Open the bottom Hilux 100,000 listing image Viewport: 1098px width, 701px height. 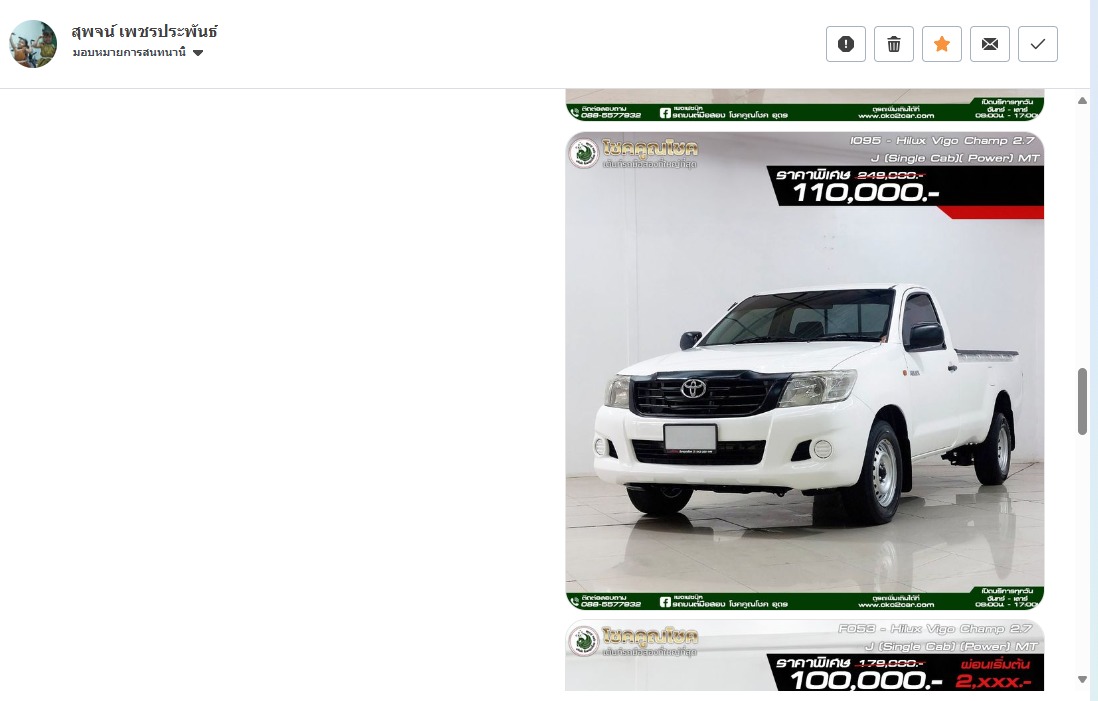(805, 655)
